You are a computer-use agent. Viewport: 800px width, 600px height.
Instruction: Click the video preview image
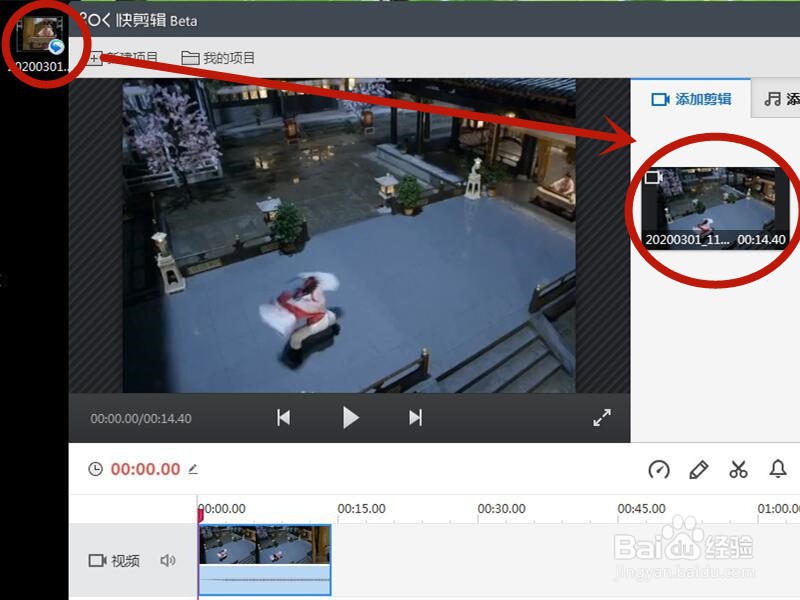(x=349, y=235)
